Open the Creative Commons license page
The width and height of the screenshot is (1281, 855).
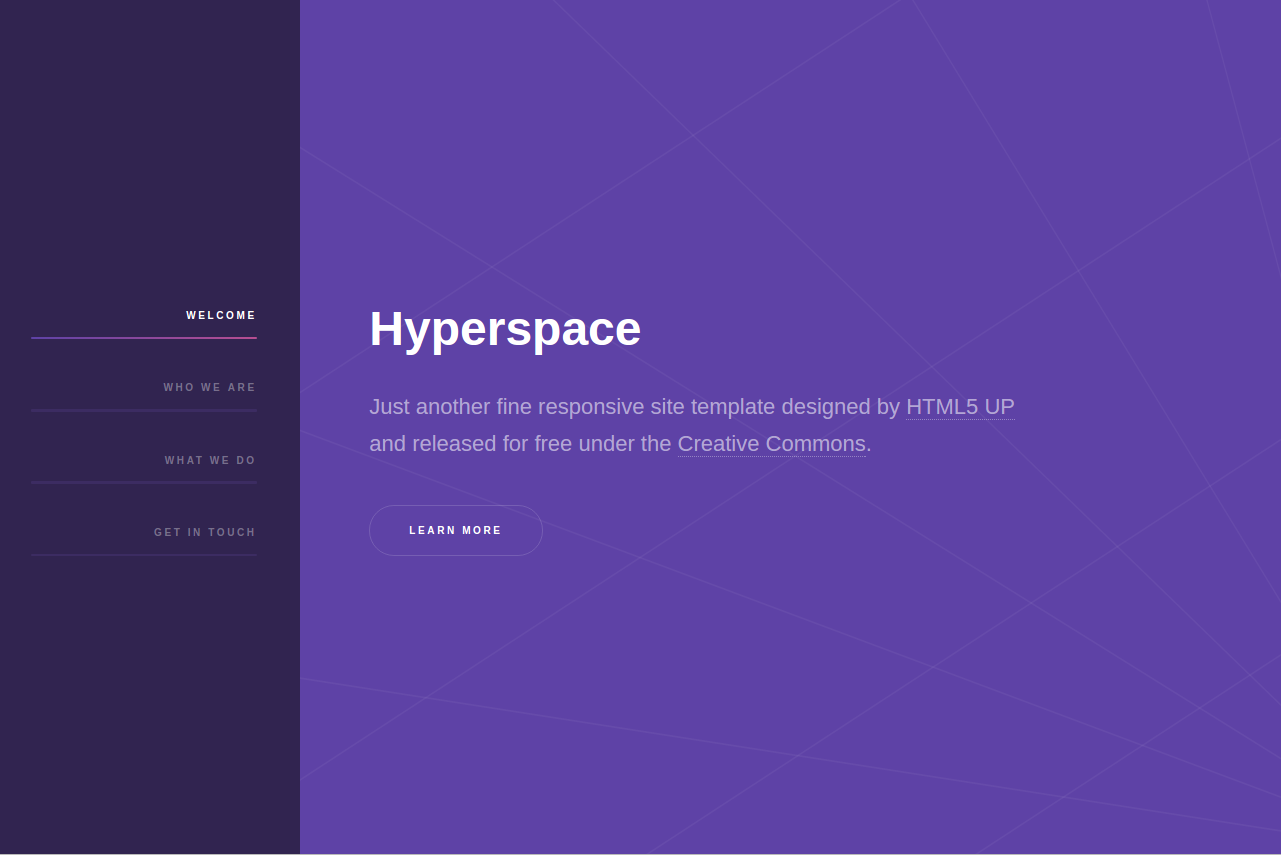pyautogui.click(x=771, y=443)
